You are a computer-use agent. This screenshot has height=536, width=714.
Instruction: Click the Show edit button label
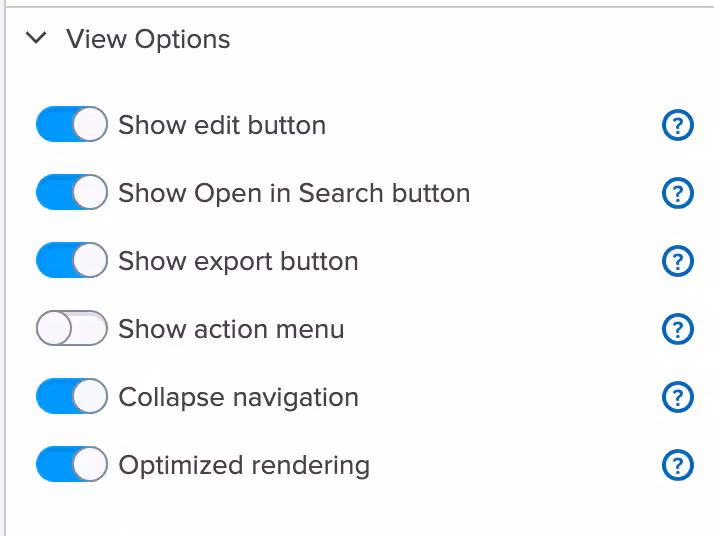[222, 125]
